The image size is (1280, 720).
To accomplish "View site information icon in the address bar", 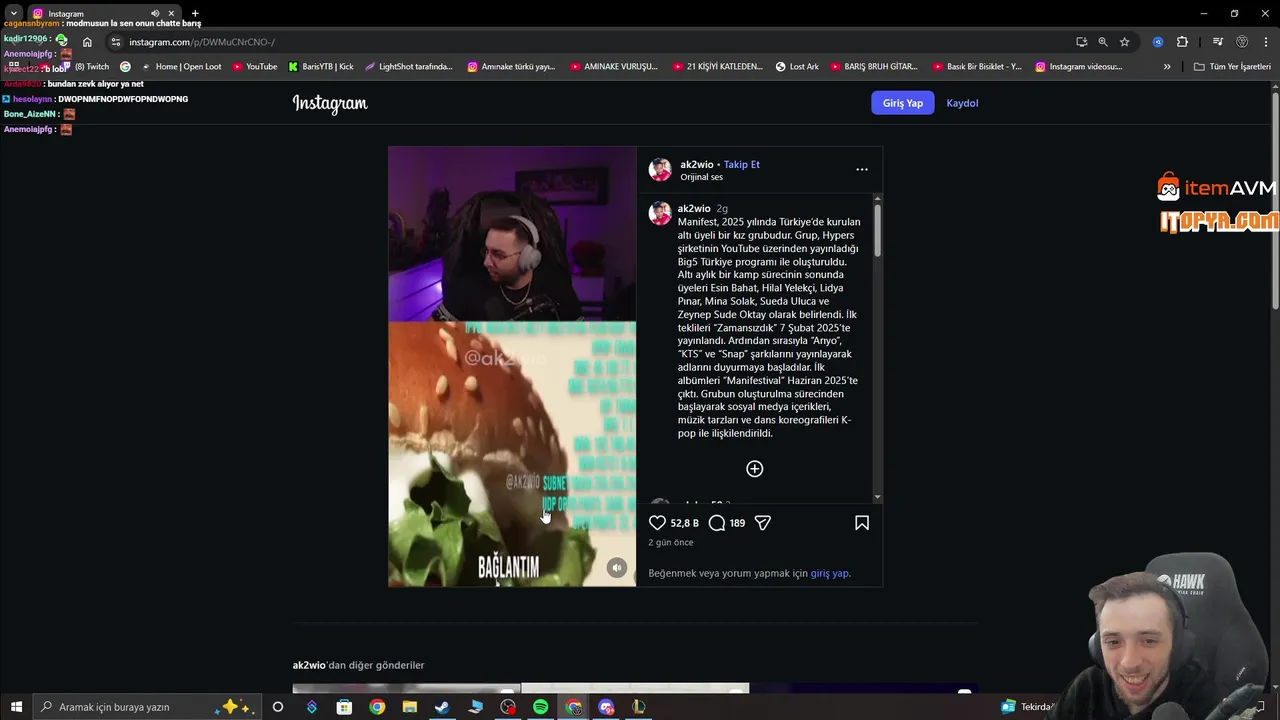I will (116, 42).
